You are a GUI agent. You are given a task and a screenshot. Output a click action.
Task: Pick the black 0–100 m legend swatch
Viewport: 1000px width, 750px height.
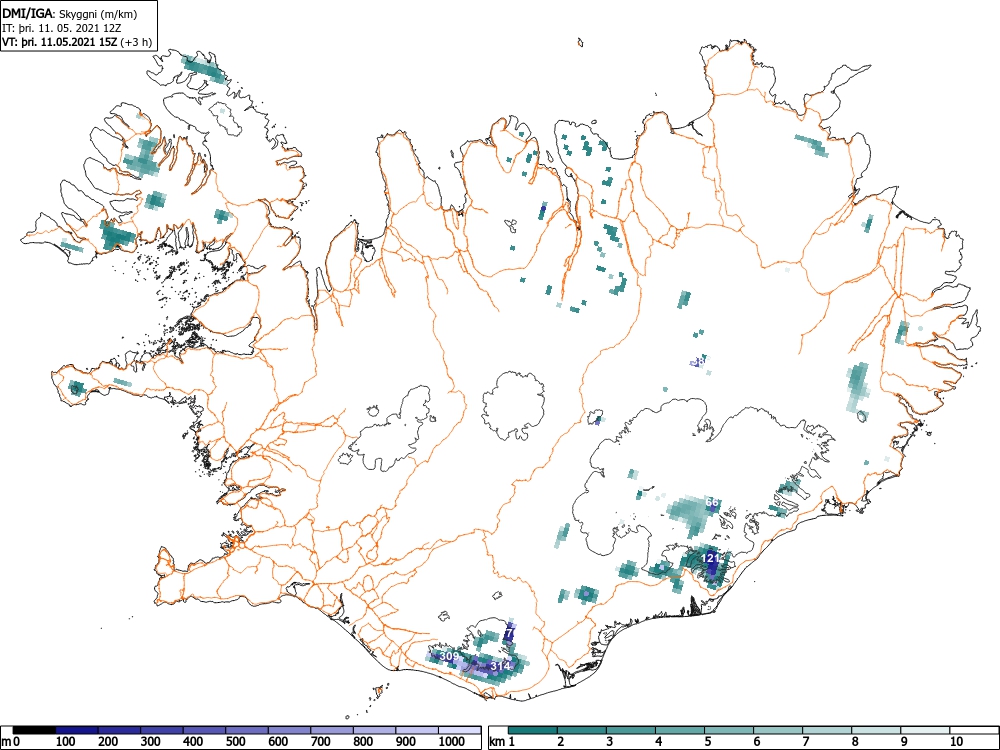coord(34,730)
